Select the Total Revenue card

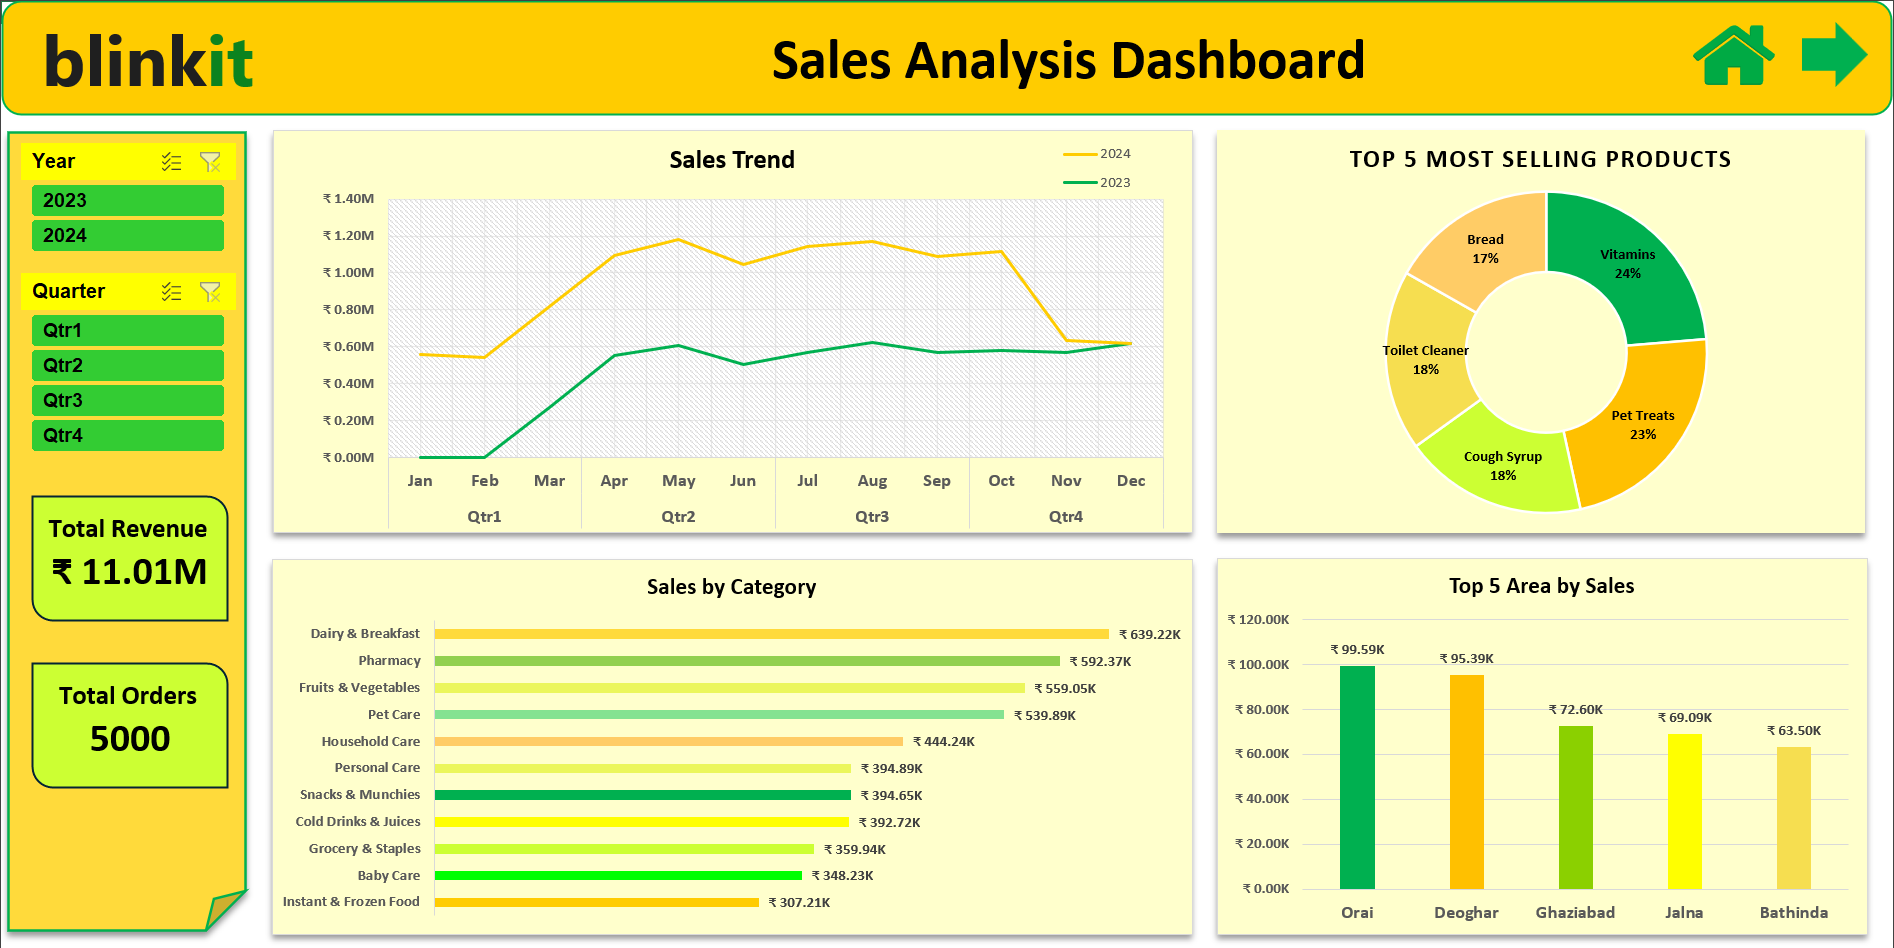pyautogui.click(x=130, y=558)
